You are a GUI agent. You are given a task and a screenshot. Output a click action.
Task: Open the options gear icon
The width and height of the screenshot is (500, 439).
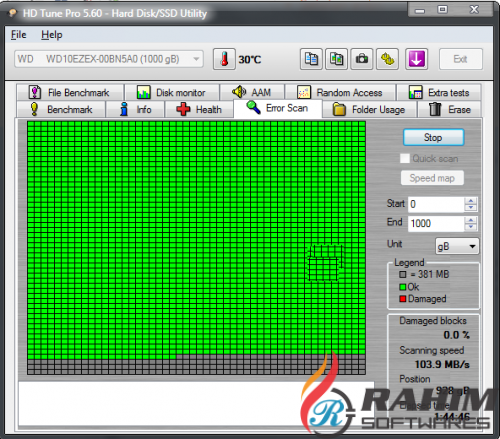coord(387,59)
